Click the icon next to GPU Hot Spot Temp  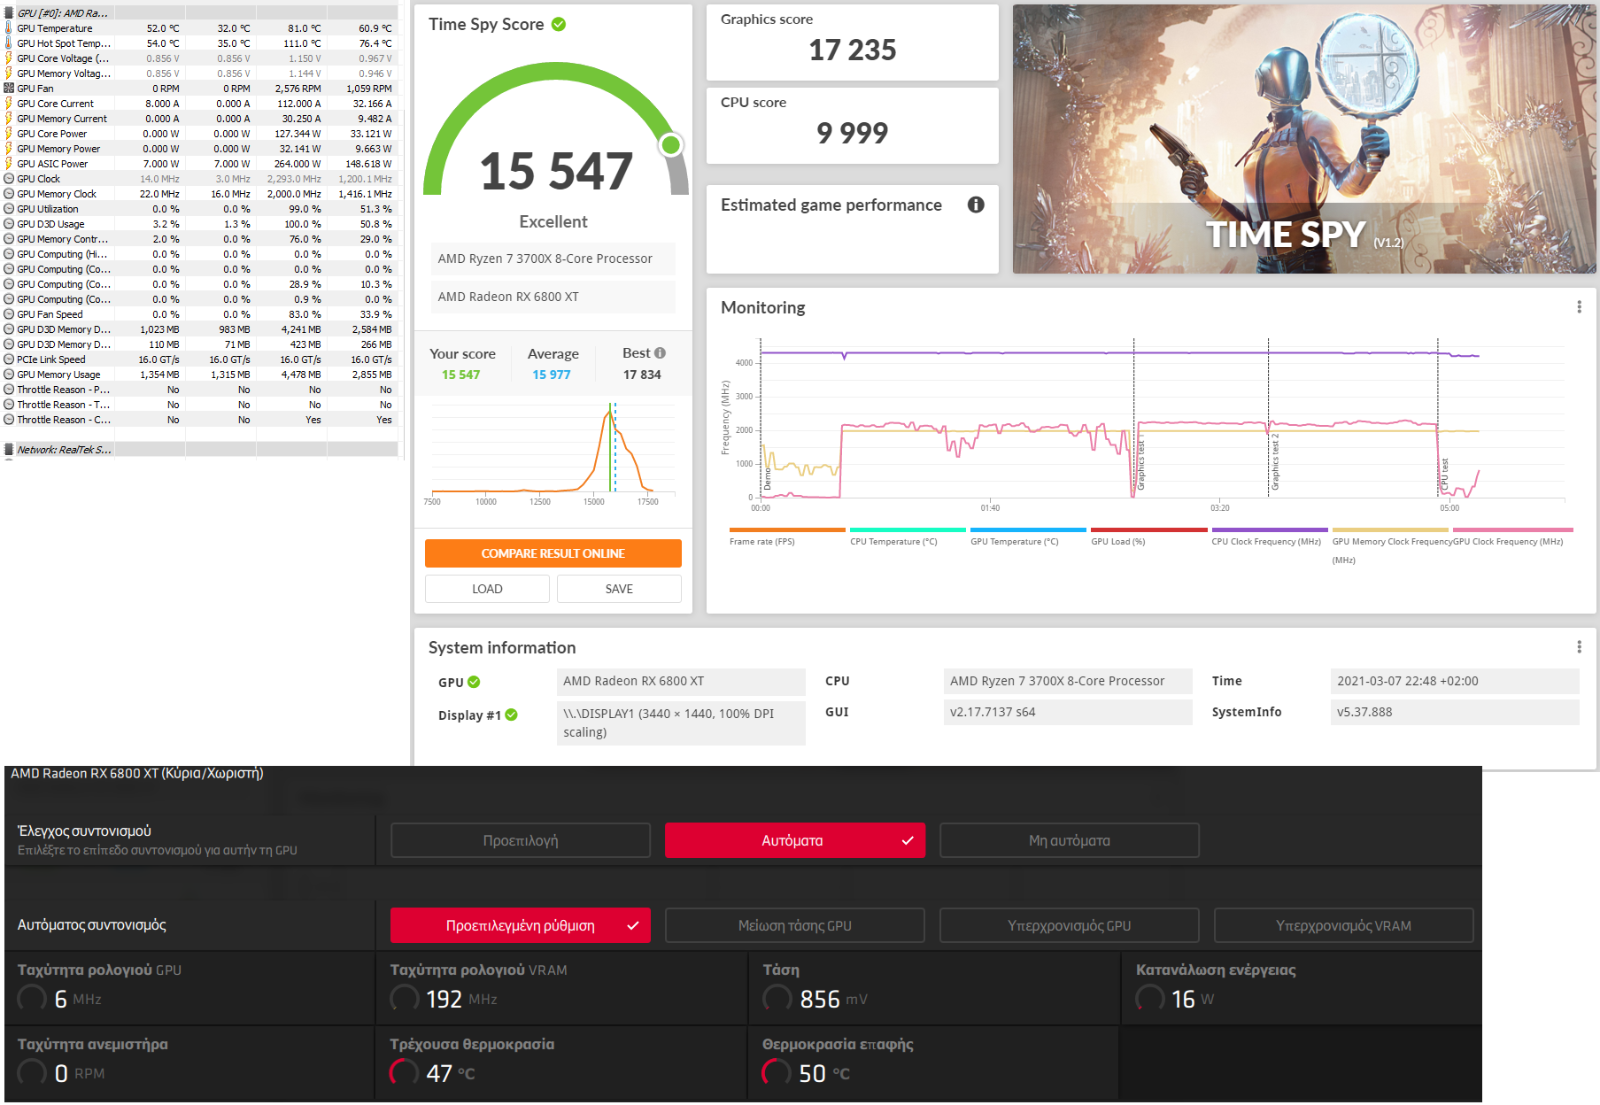point(9,43)
